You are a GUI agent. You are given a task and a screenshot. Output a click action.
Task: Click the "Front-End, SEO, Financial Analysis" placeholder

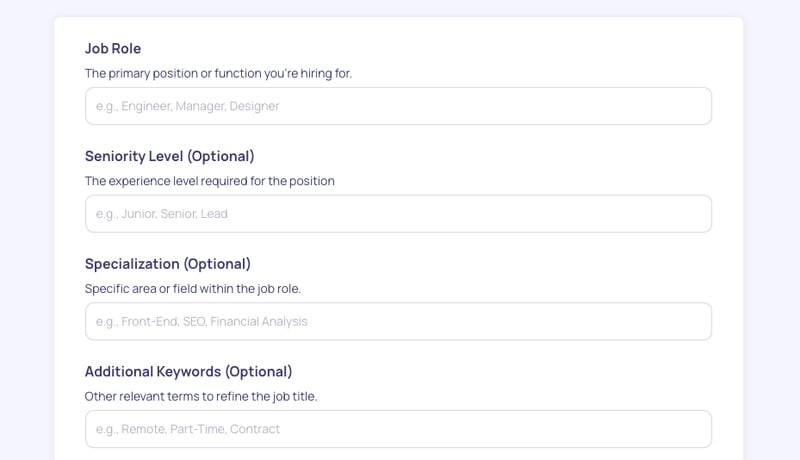point(202,322)
